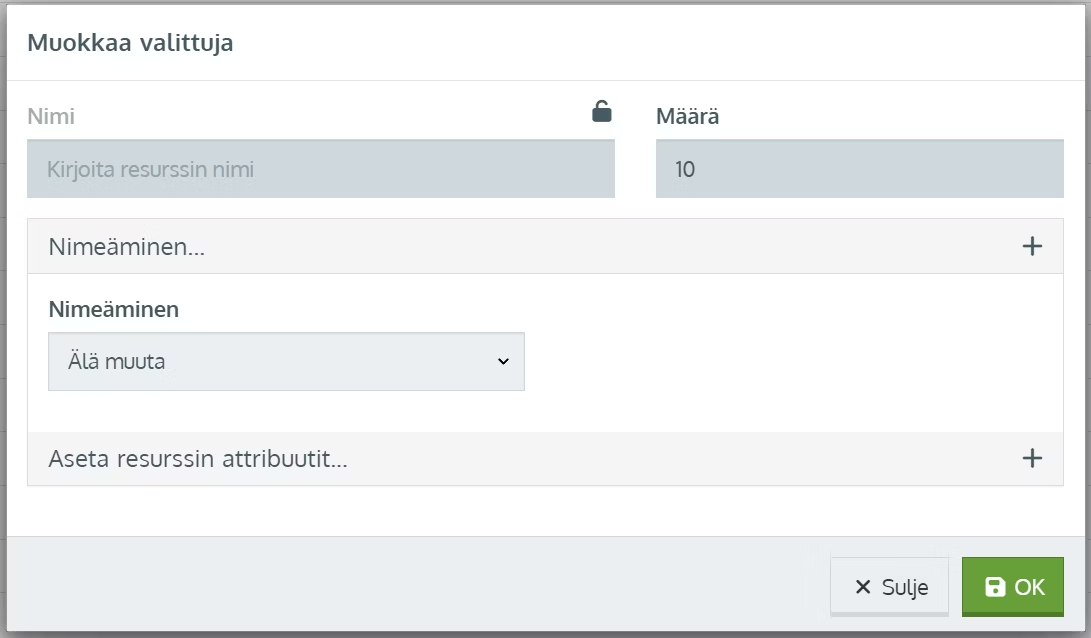The width and height of the screenshot is (1091, 638).
Task: Click the plus icon on Nimeäminen... row
Action: coord(1032,246)
